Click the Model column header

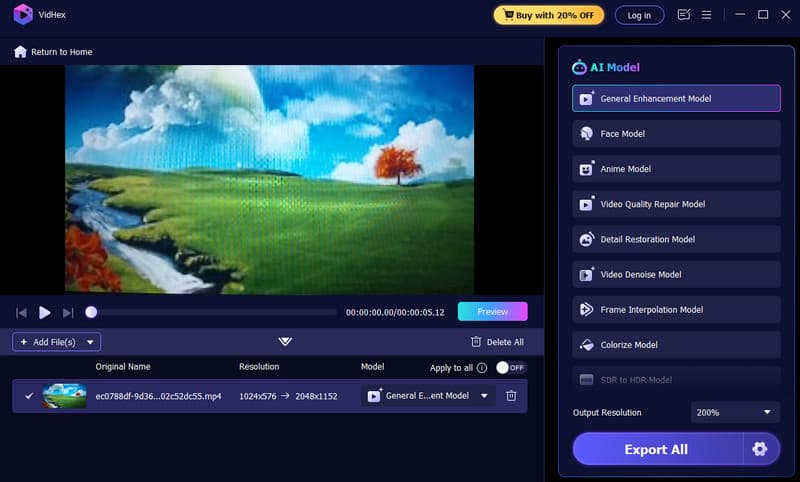[372, 366]
